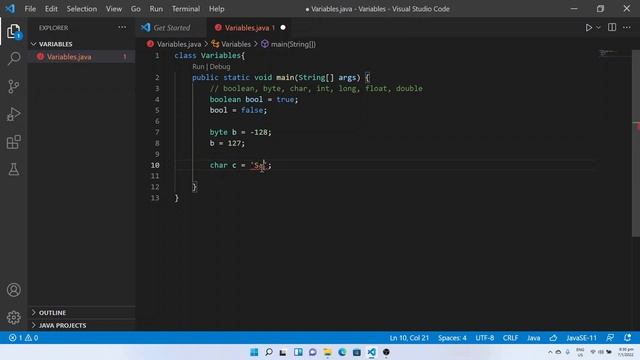640x360 pixels.
Task: Click VS Code icon in taskbar
Action: pos(371,352)
